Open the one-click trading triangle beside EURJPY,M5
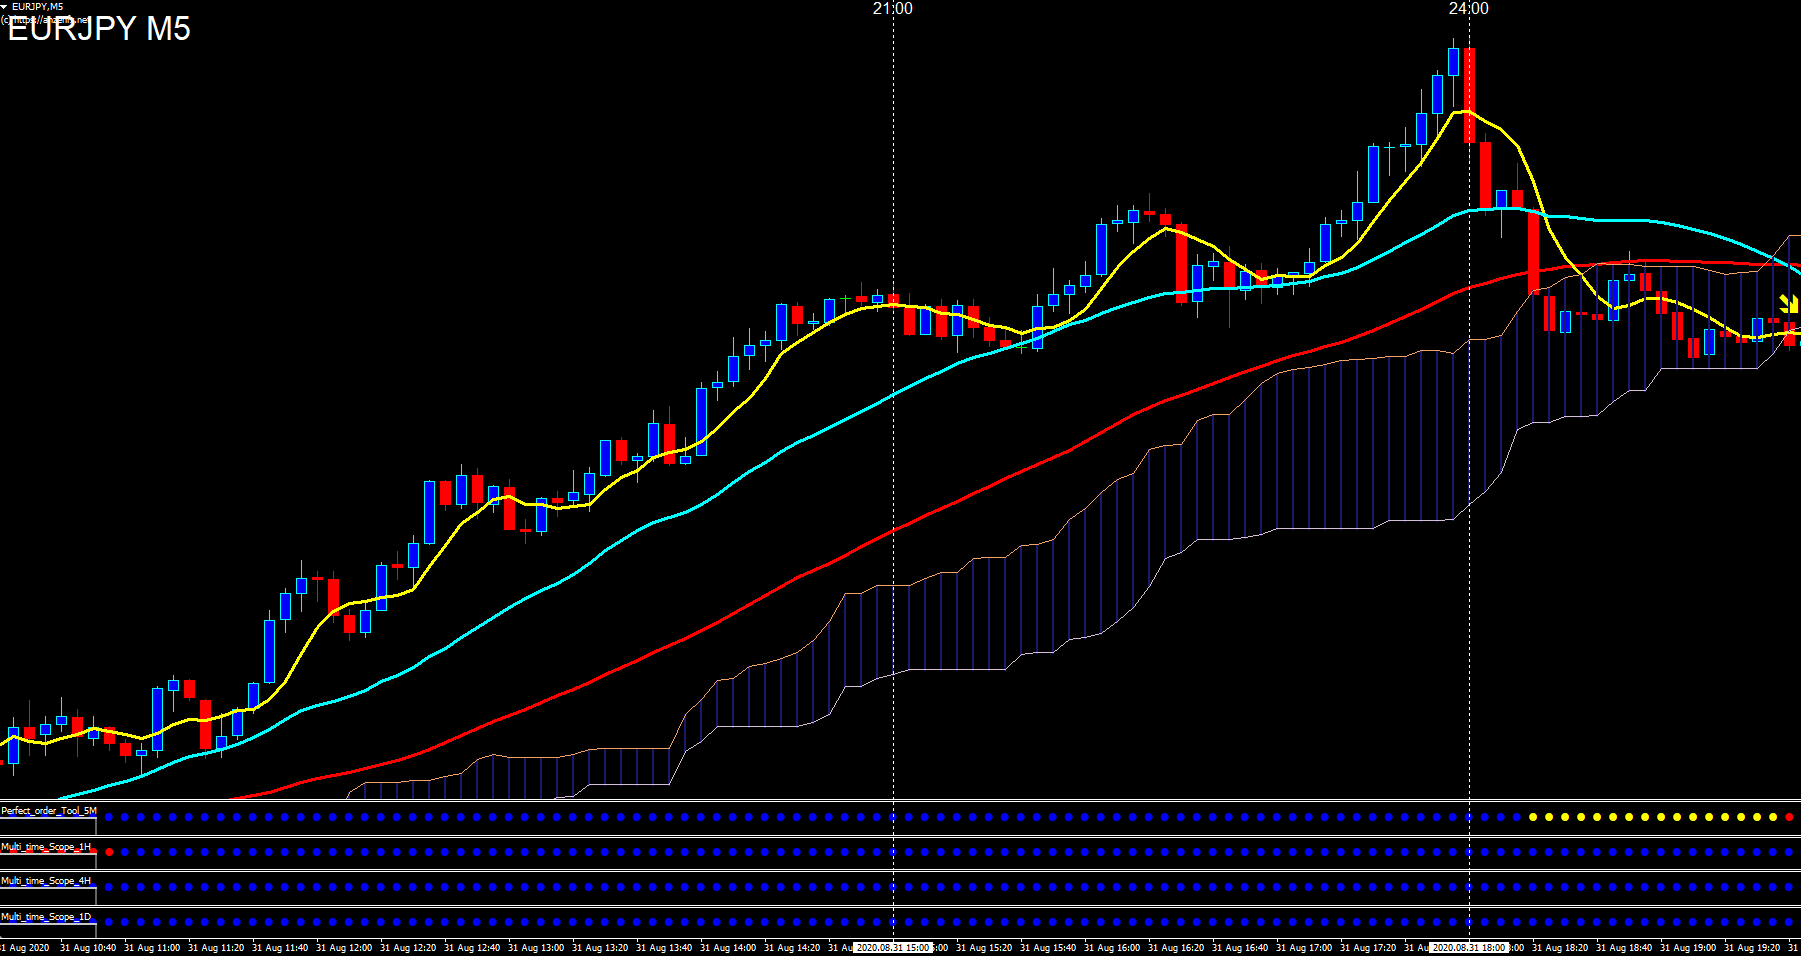The image size is (1801, 956). (5, 7)
